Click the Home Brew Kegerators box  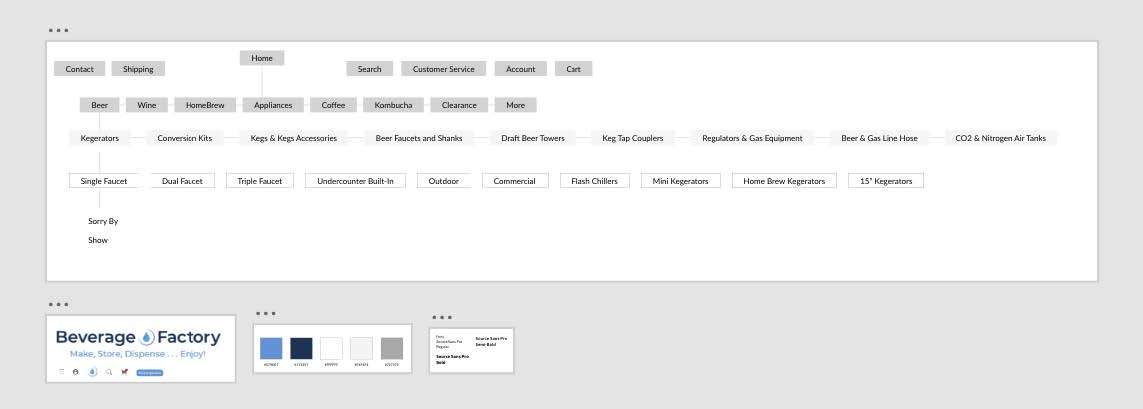(x=784, y=181)
